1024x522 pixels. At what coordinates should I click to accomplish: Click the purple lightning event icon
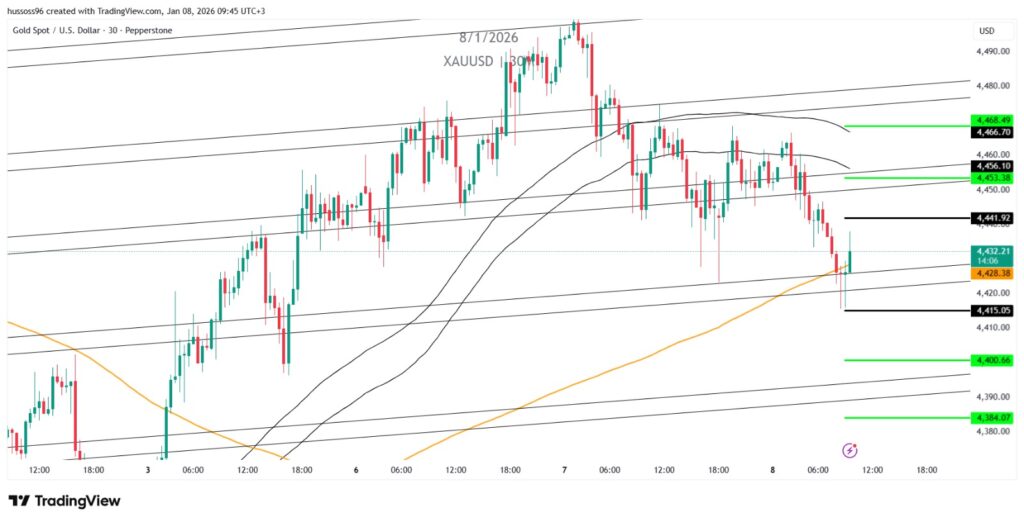(849, 450)
